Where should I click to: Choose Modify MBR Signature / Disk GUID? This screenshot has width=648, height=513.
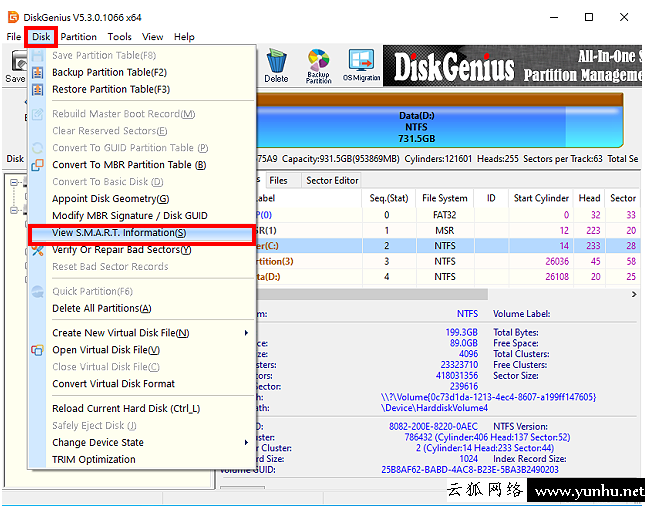pyautogui.click(x=130, y=216)
